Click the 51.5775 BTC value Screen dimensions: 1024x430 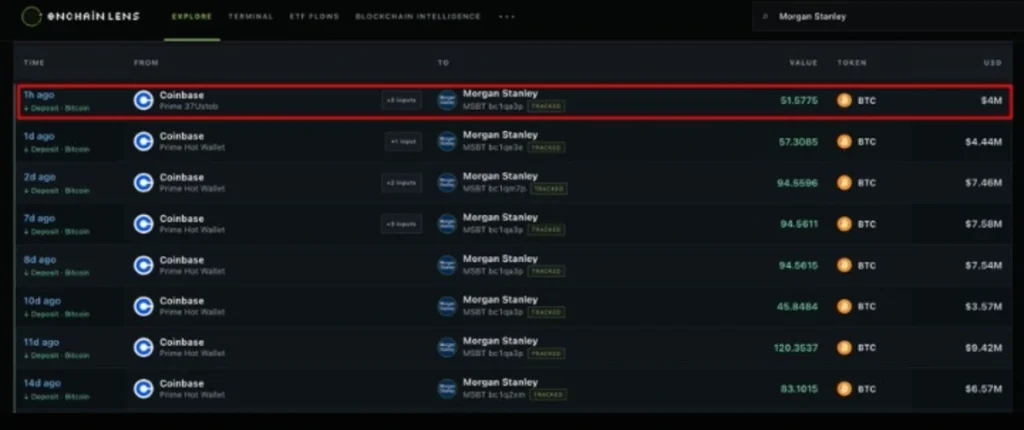pos(799,101)
